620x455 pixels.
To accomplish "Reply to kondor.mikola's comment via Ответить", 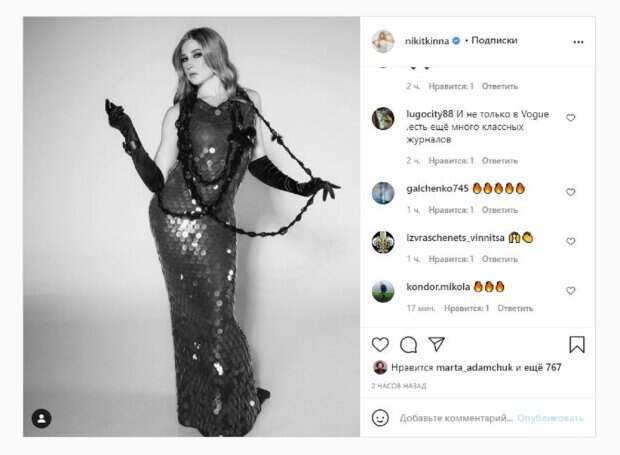I will tap(515, 308).
